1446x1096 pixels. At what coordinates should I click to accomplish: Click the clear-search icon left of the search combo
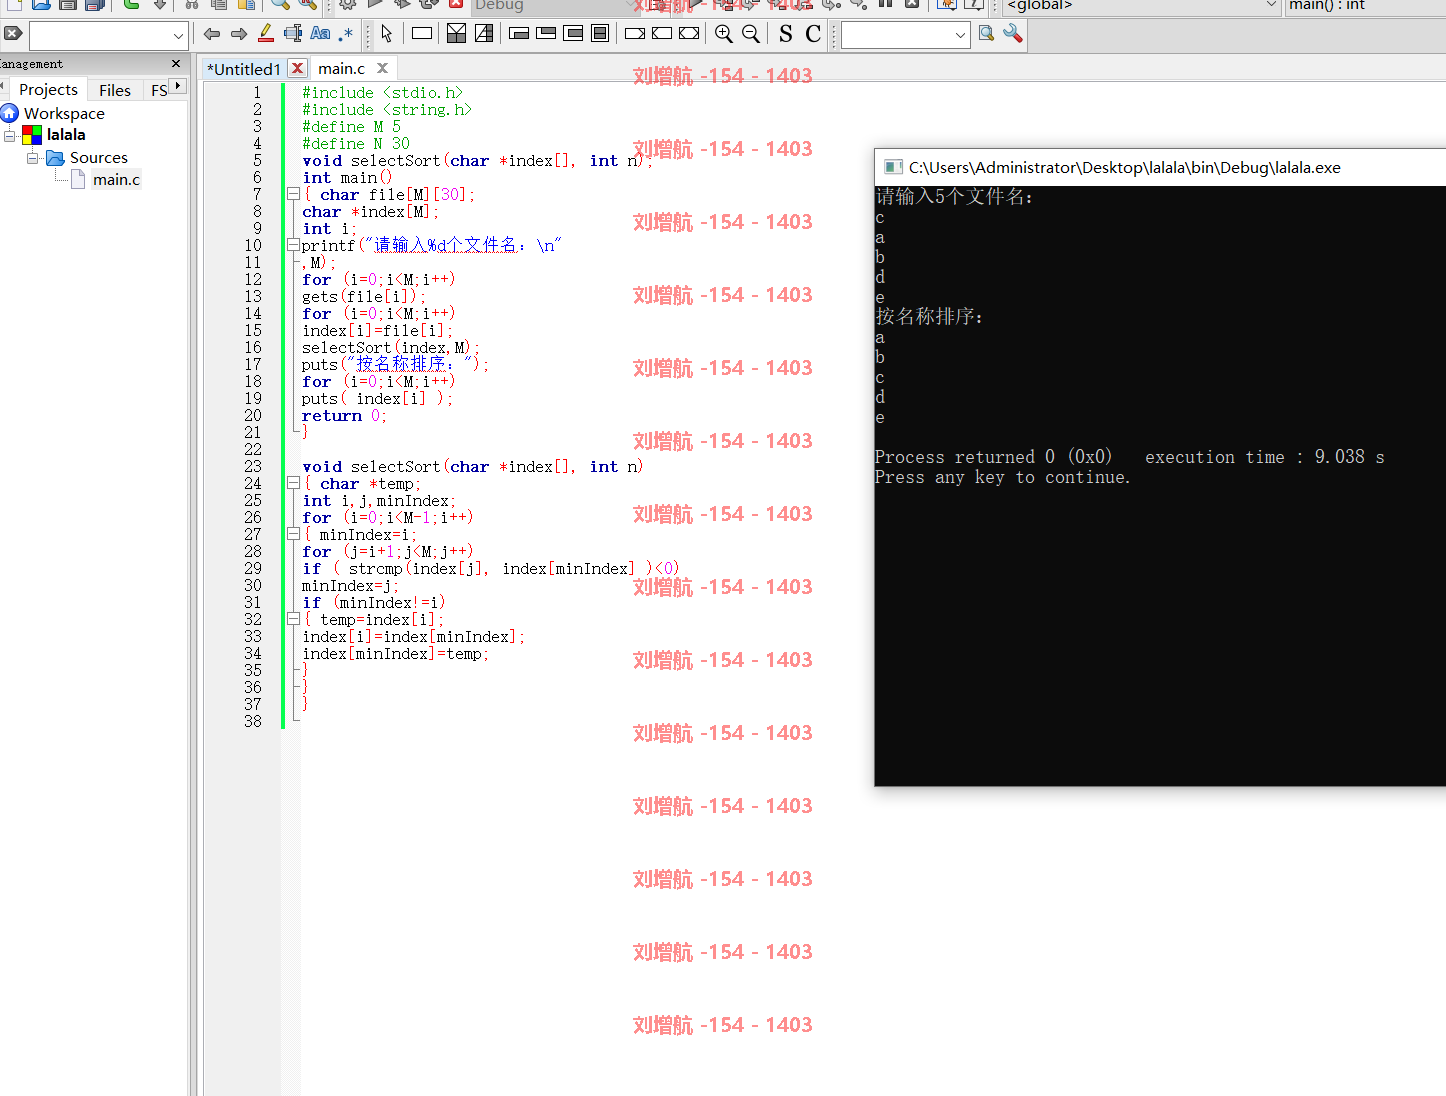[12, 34]
